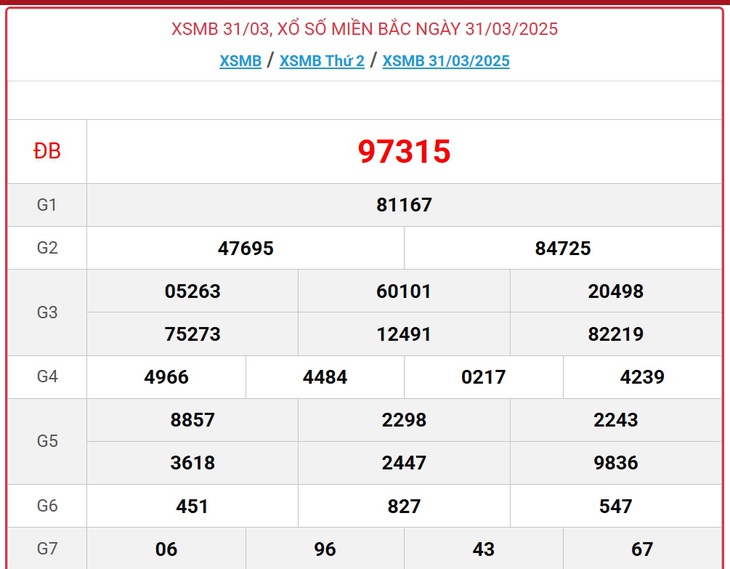Image resolution: width=730 pixels, height=569 pixels.
Task: Select G3 result 12491
Action: (x=404, y=334)
